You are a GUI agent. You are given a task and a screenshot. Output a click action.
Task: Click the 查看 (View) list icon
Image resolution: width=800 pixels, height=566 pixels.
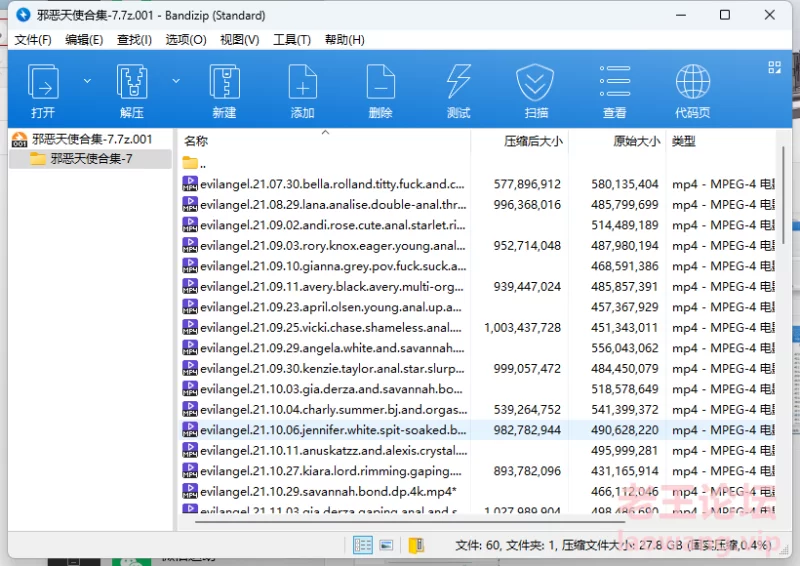(614, 81)
